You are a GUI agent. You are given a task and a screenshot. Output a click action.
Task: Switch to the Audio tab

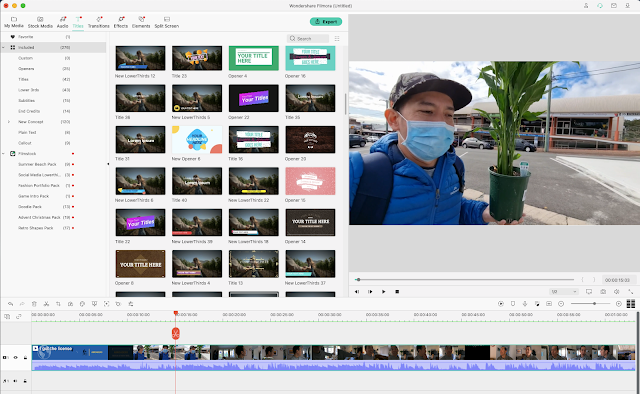click(62, 22)
